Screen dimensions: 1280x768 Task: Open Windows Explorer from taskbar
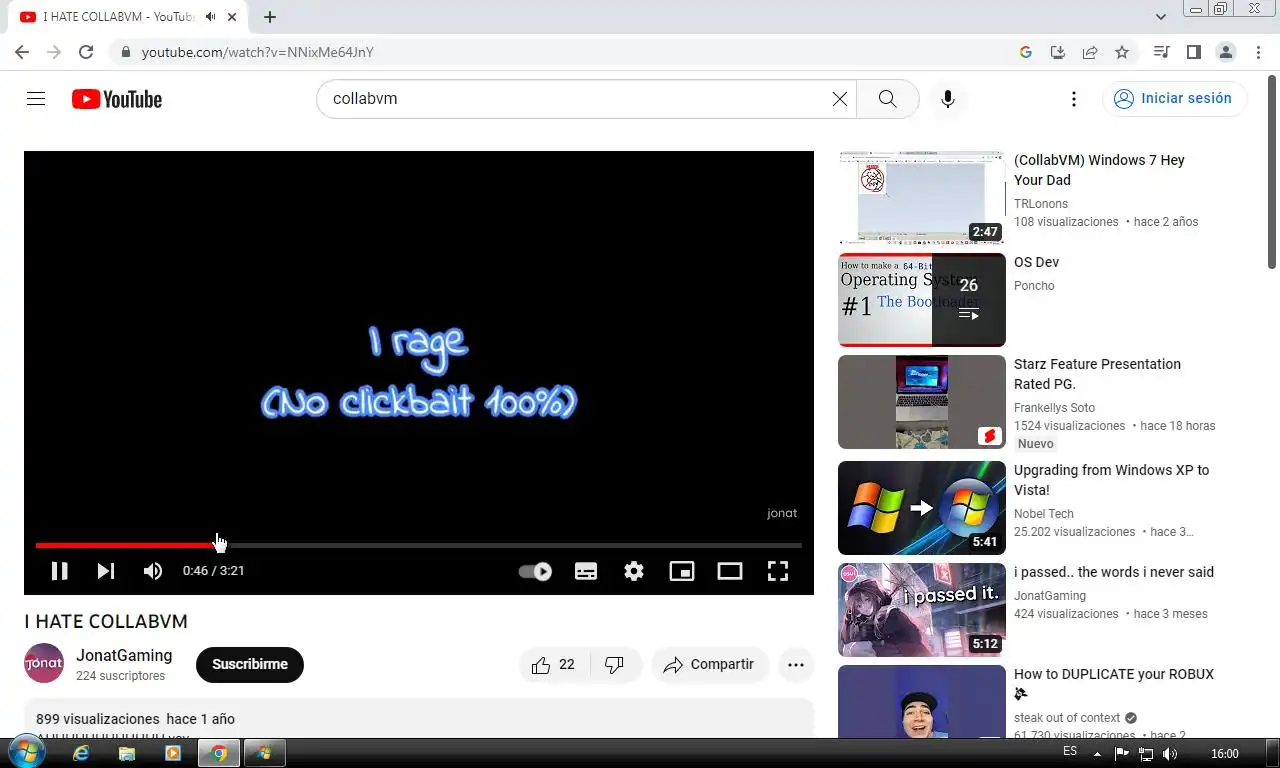[127, 753]
